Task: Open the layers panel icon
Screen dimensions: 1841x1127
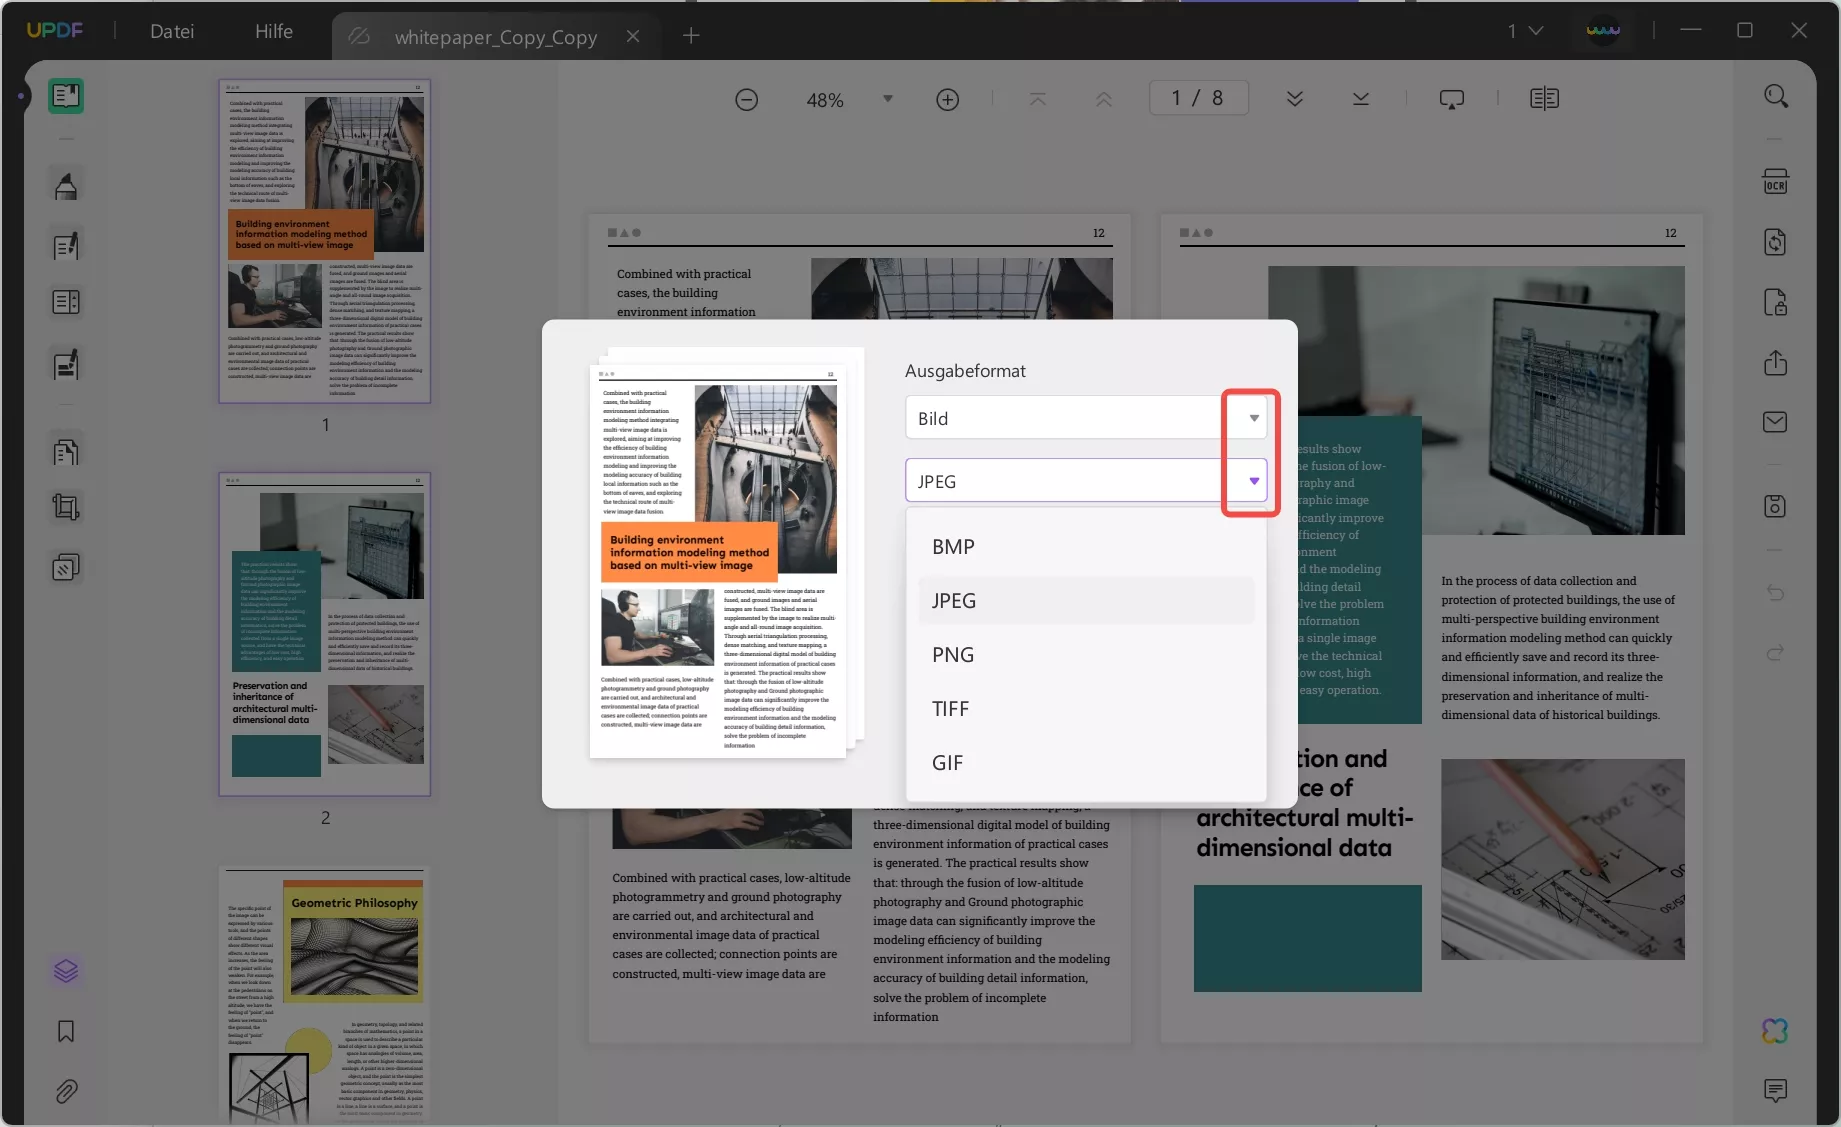Action: pos(66,971)
